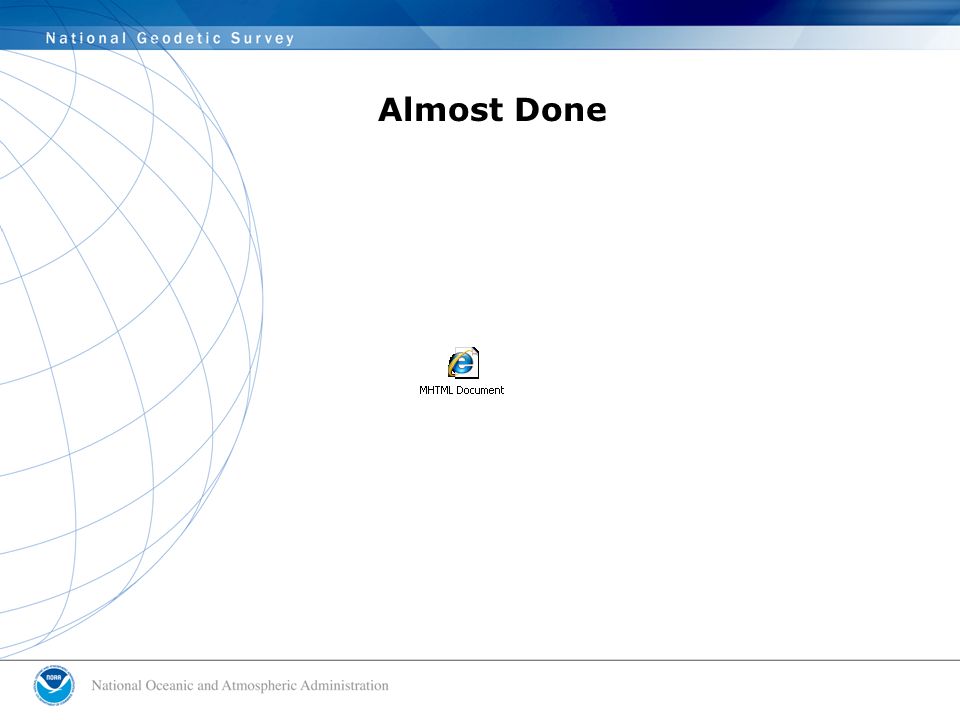
Task: Click the 'Almost Done' slide title
Action: pyautogui.click(x=492, y=110)
